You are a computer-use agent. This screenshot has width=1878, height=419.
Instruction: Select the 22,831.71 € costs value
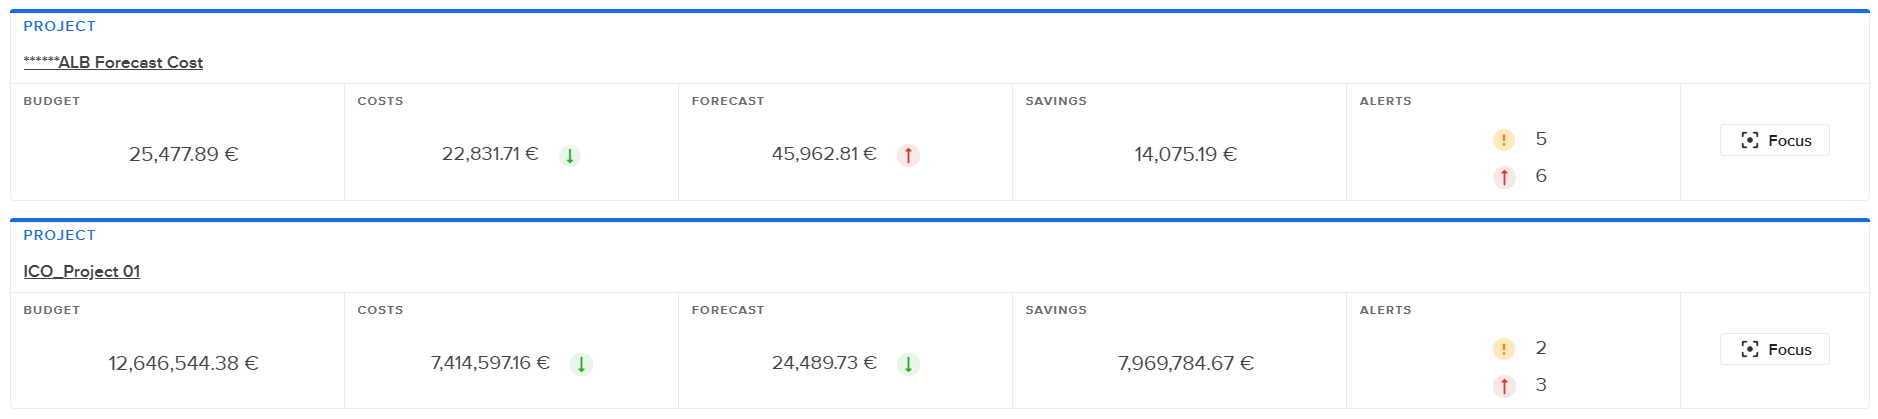490,154
